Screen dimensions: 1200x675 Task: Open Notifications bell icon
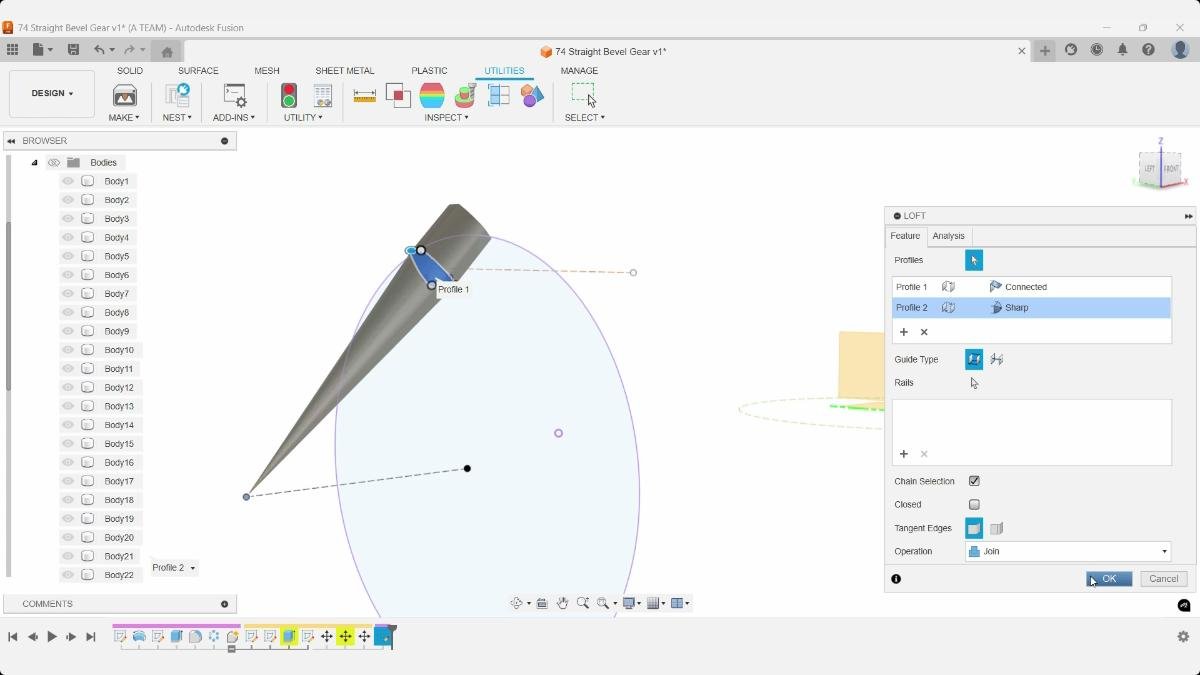[1122, 50]
